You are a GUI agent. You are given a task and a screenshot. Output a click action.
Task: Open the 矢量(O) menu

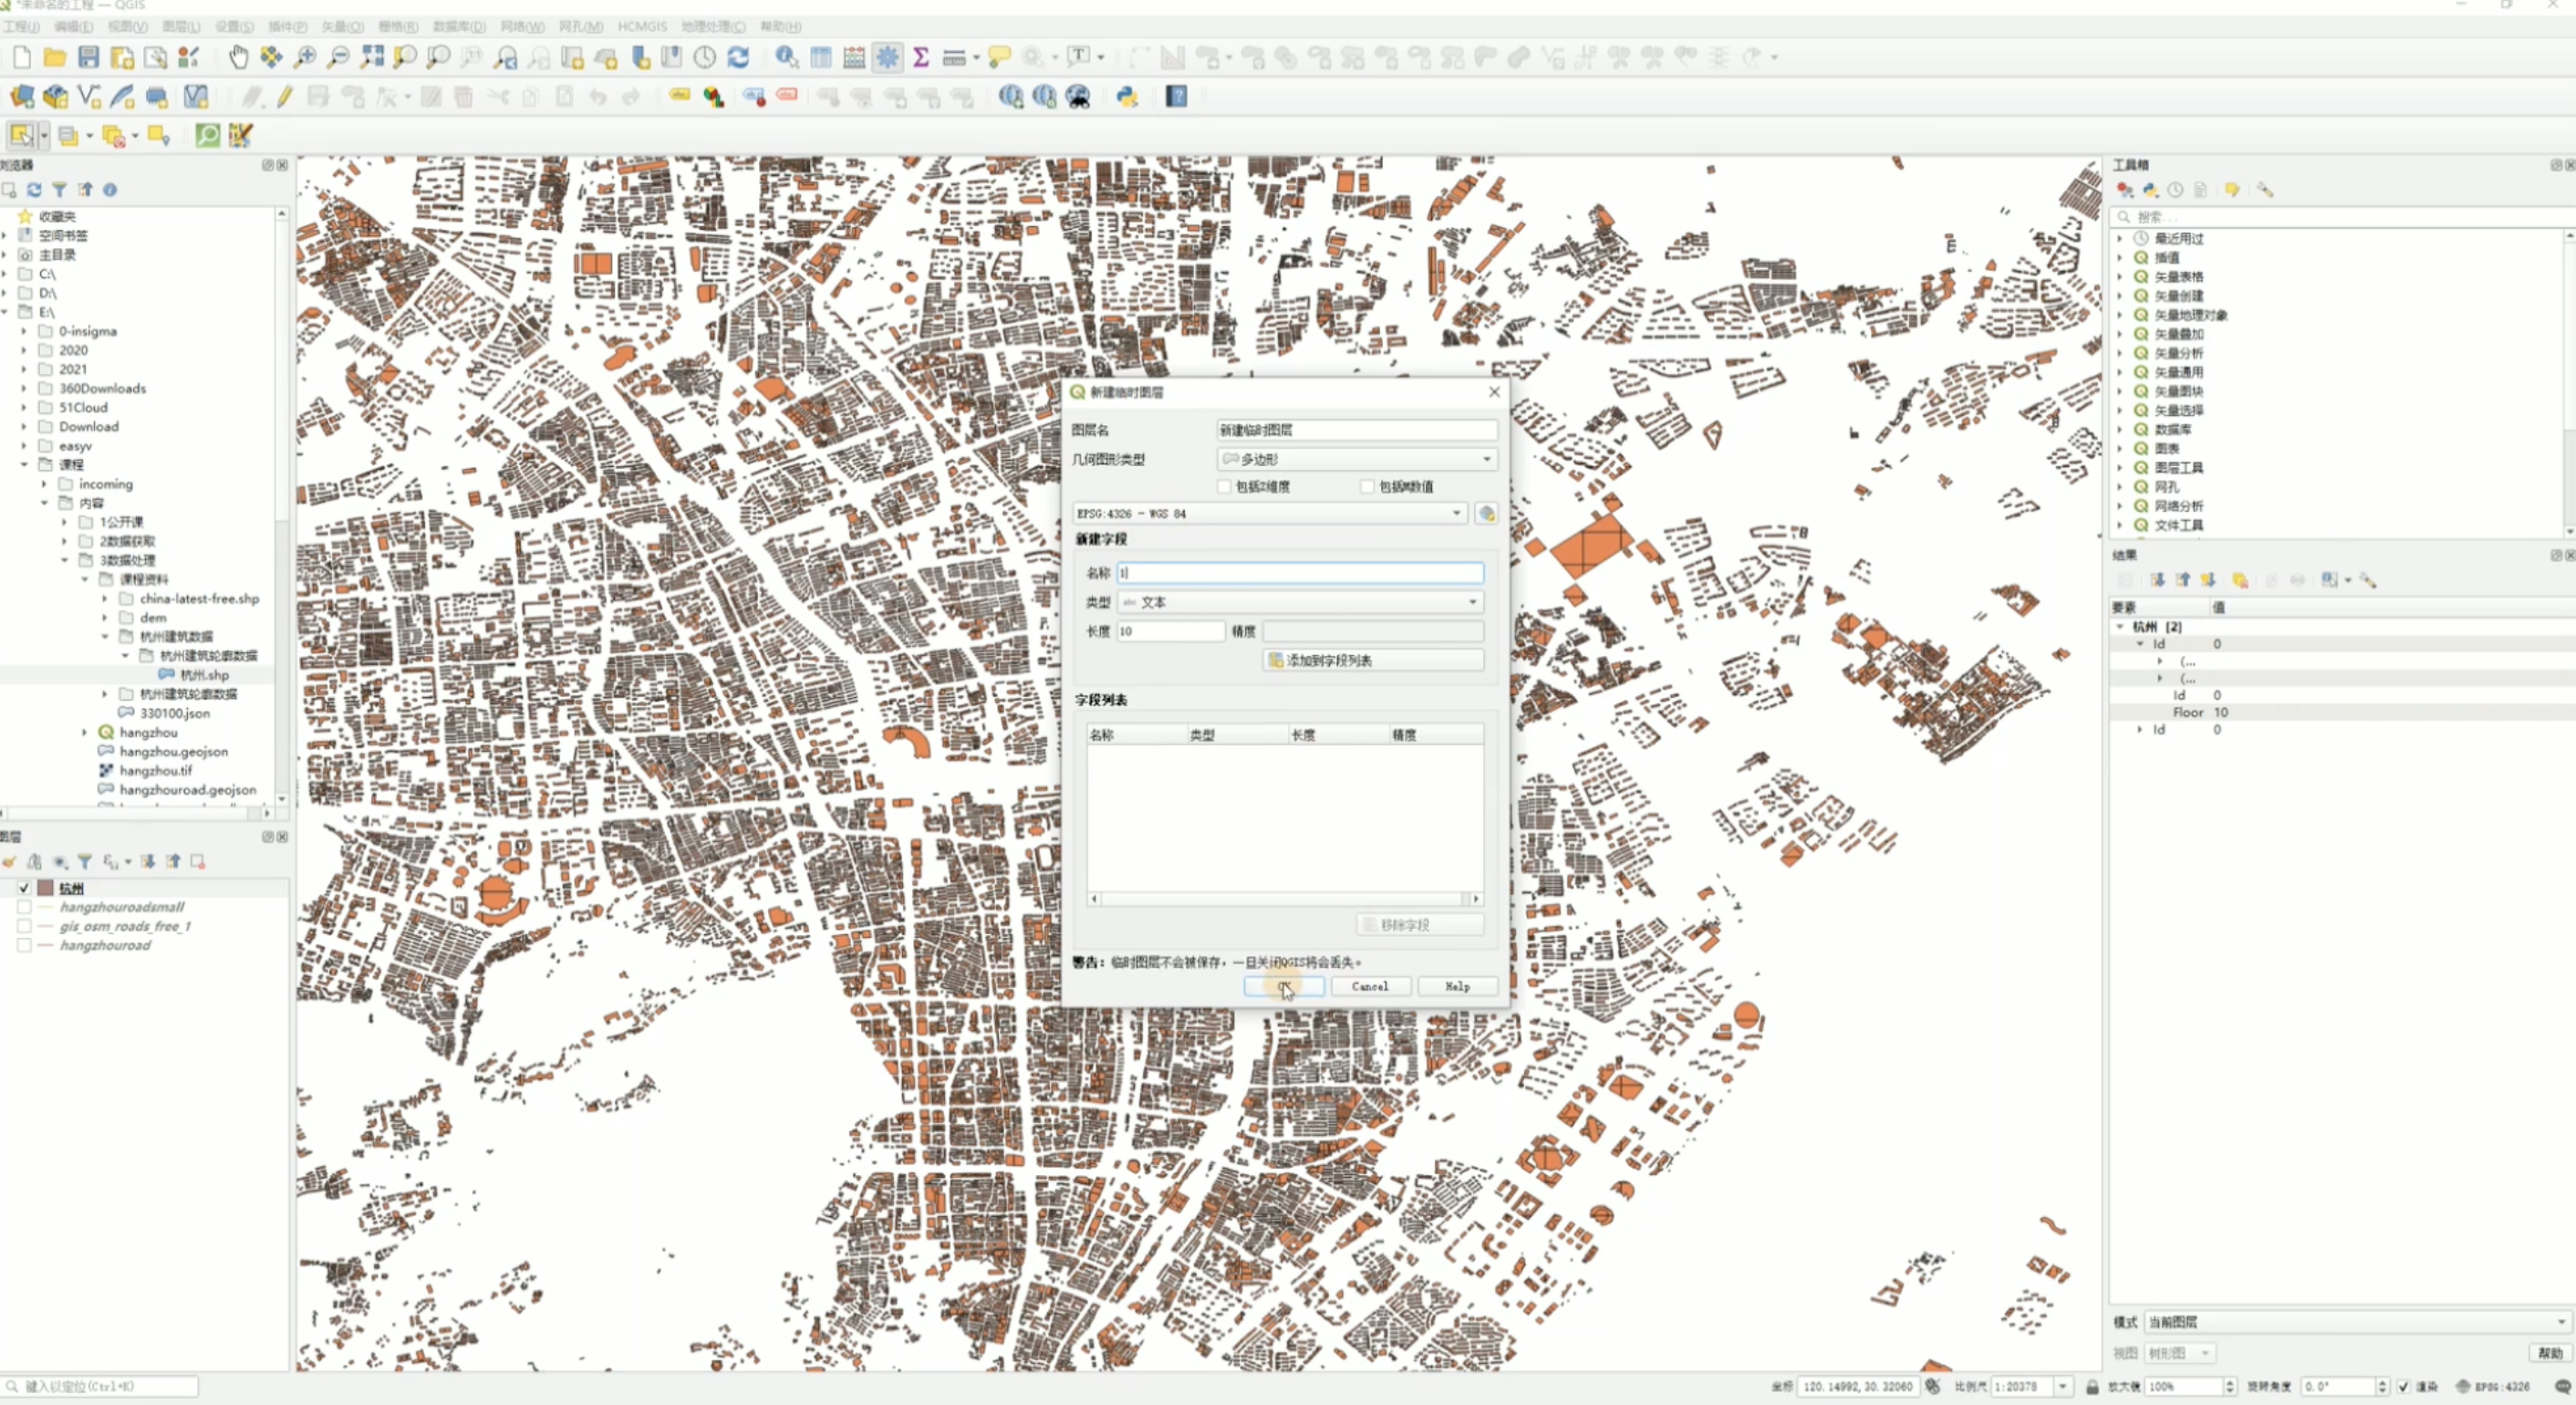[342, 26]
